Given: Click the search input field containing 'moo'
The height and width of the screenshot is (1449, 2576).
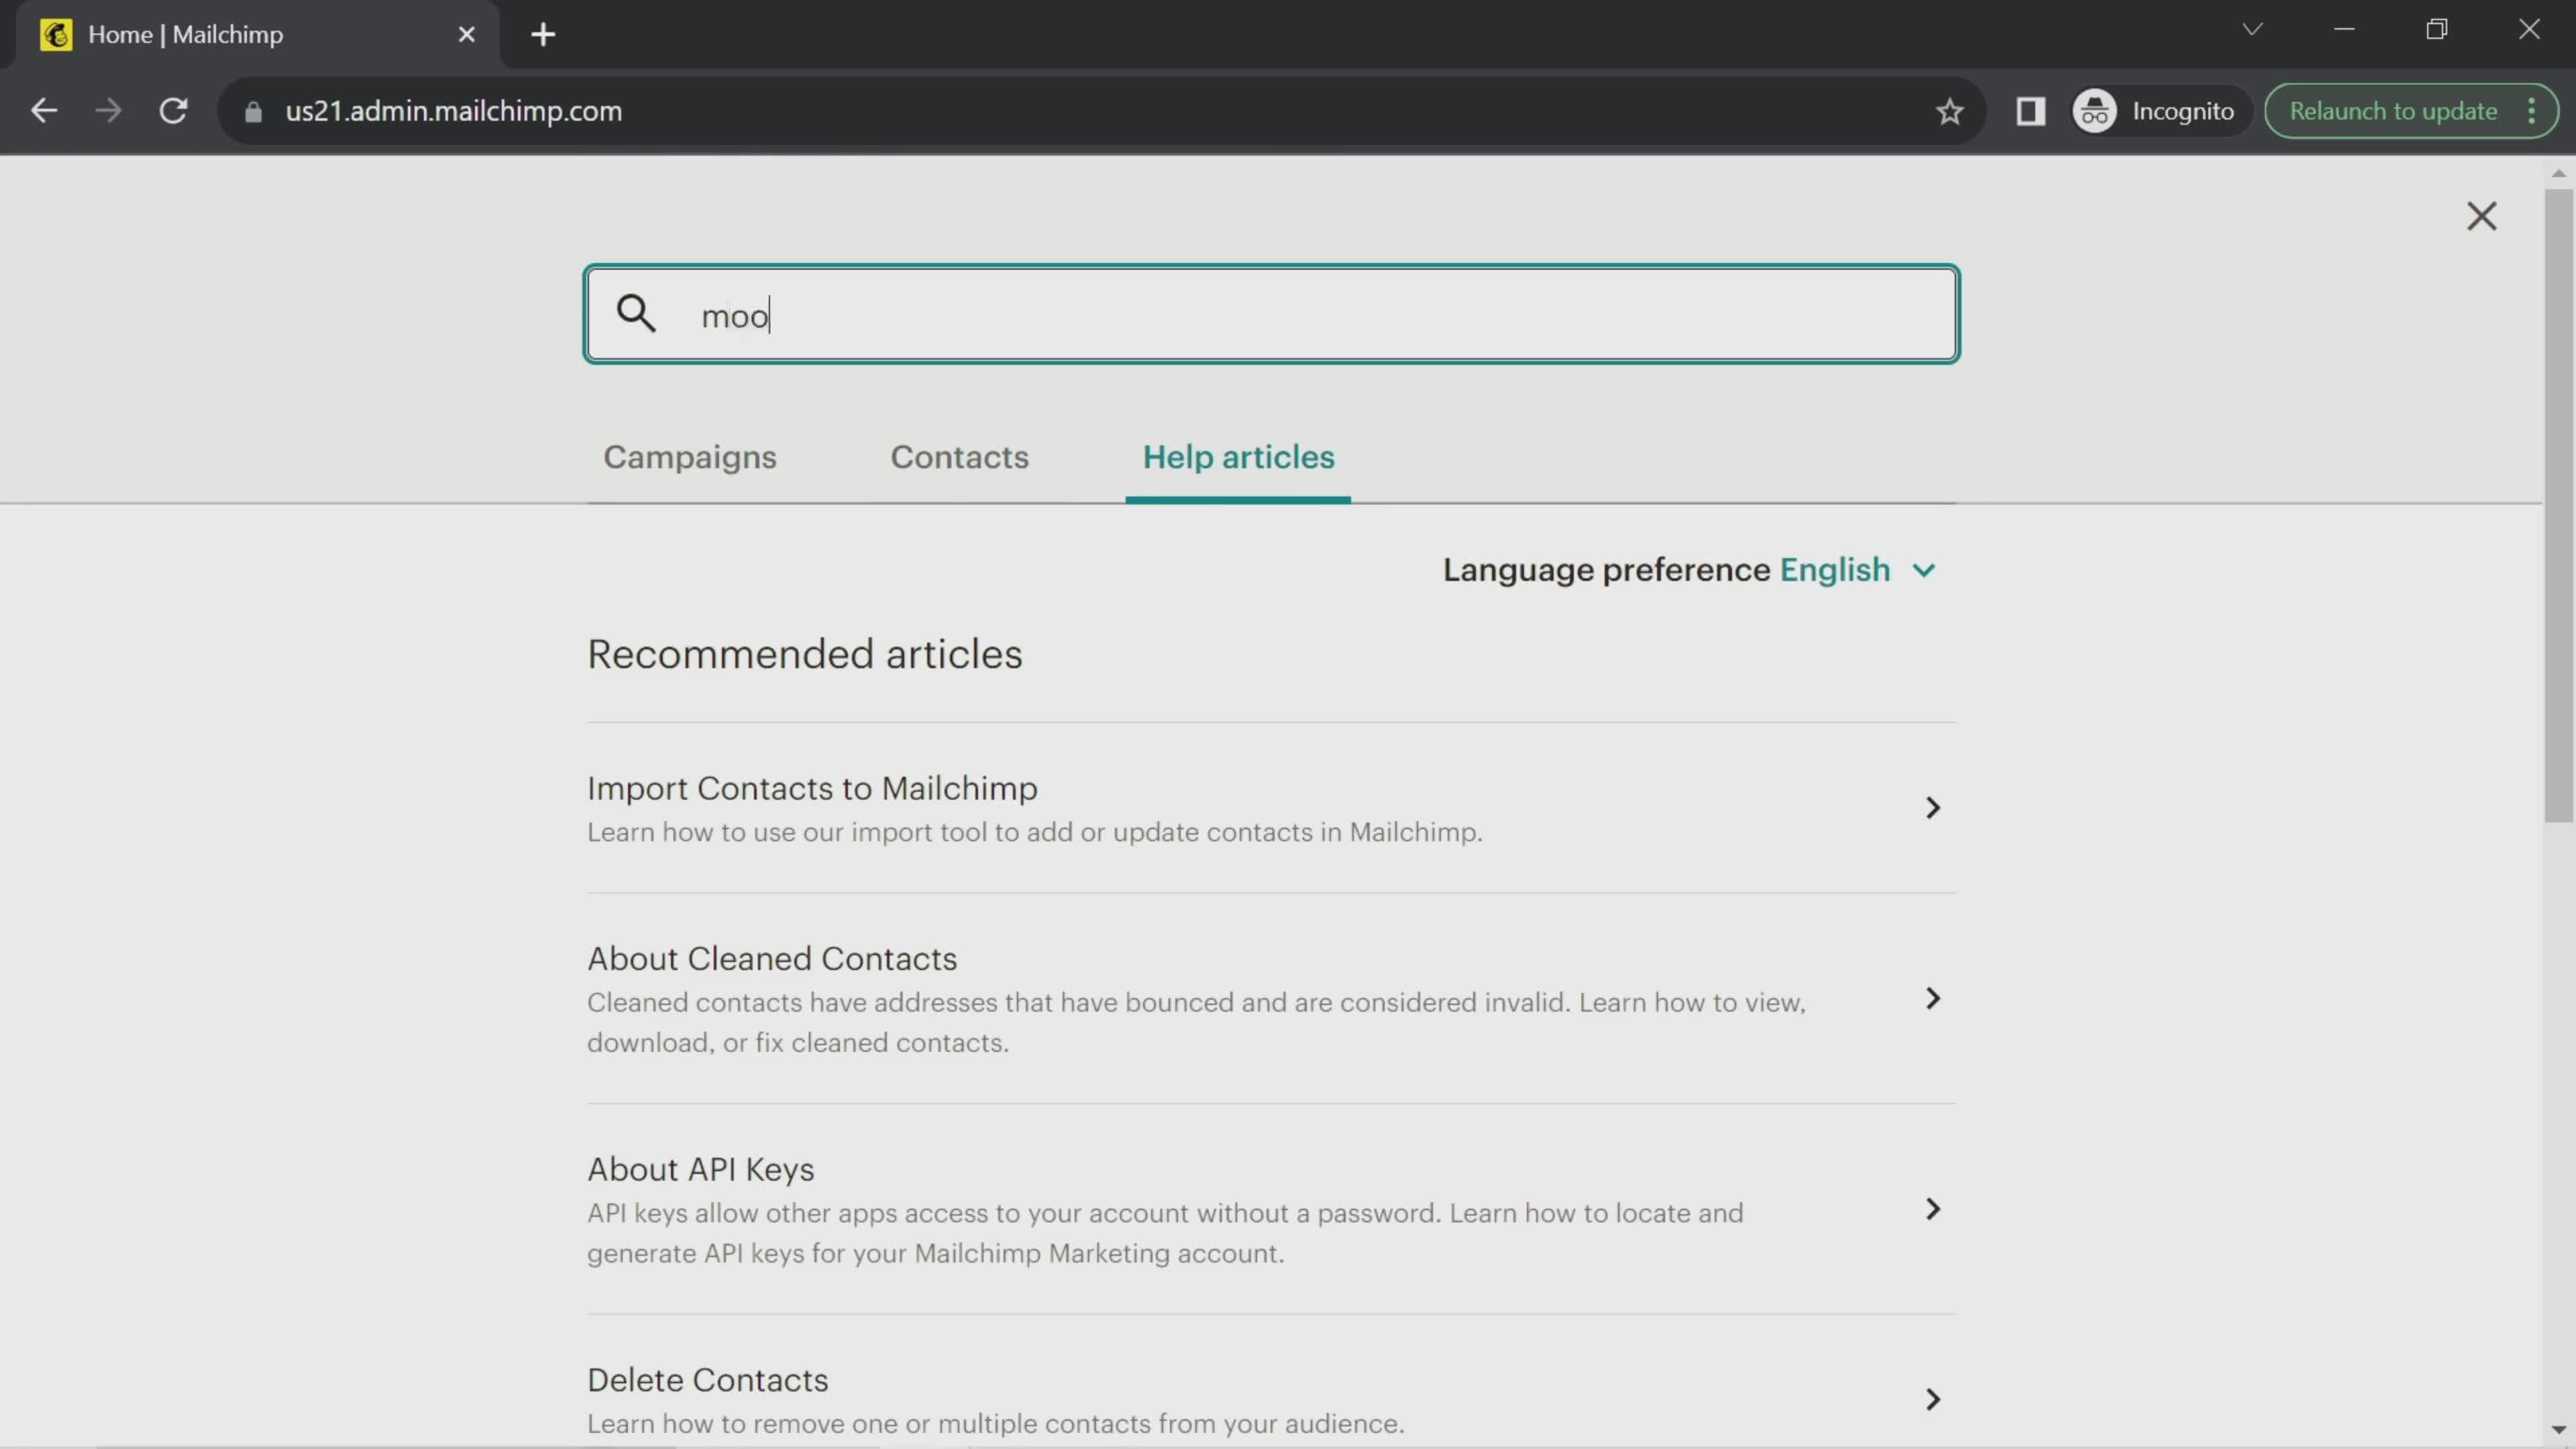Looking at the screenshot, I should coord(1271,314).
